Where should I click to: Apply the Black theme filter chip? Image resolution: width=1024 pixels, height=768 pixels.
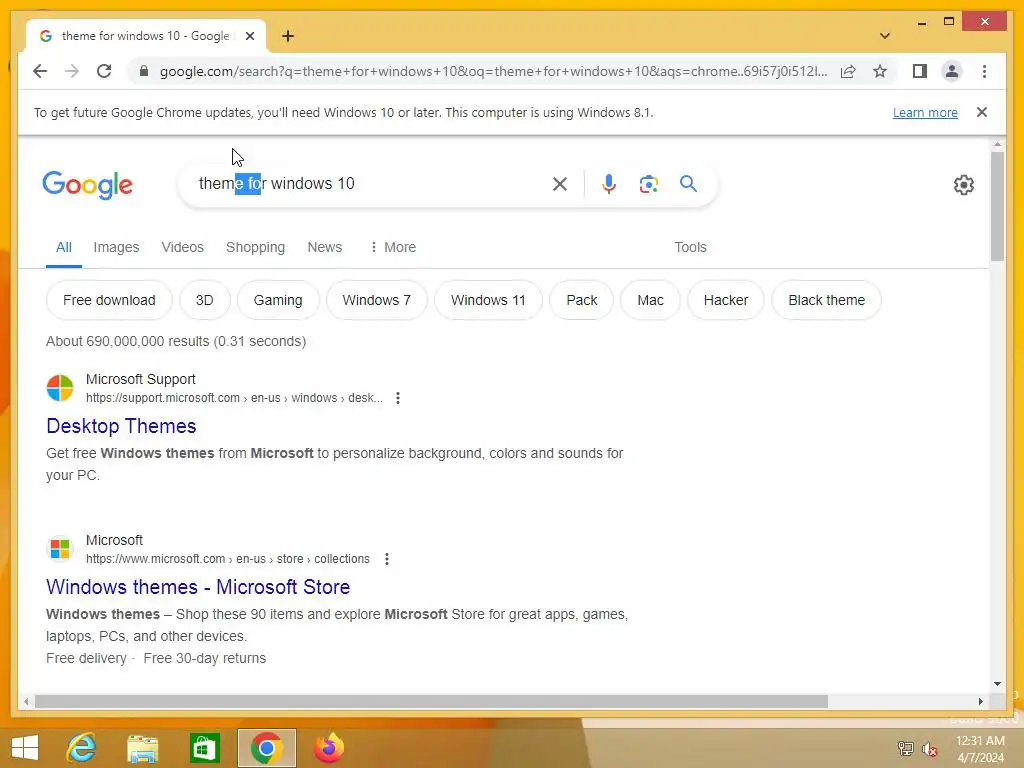826,300
